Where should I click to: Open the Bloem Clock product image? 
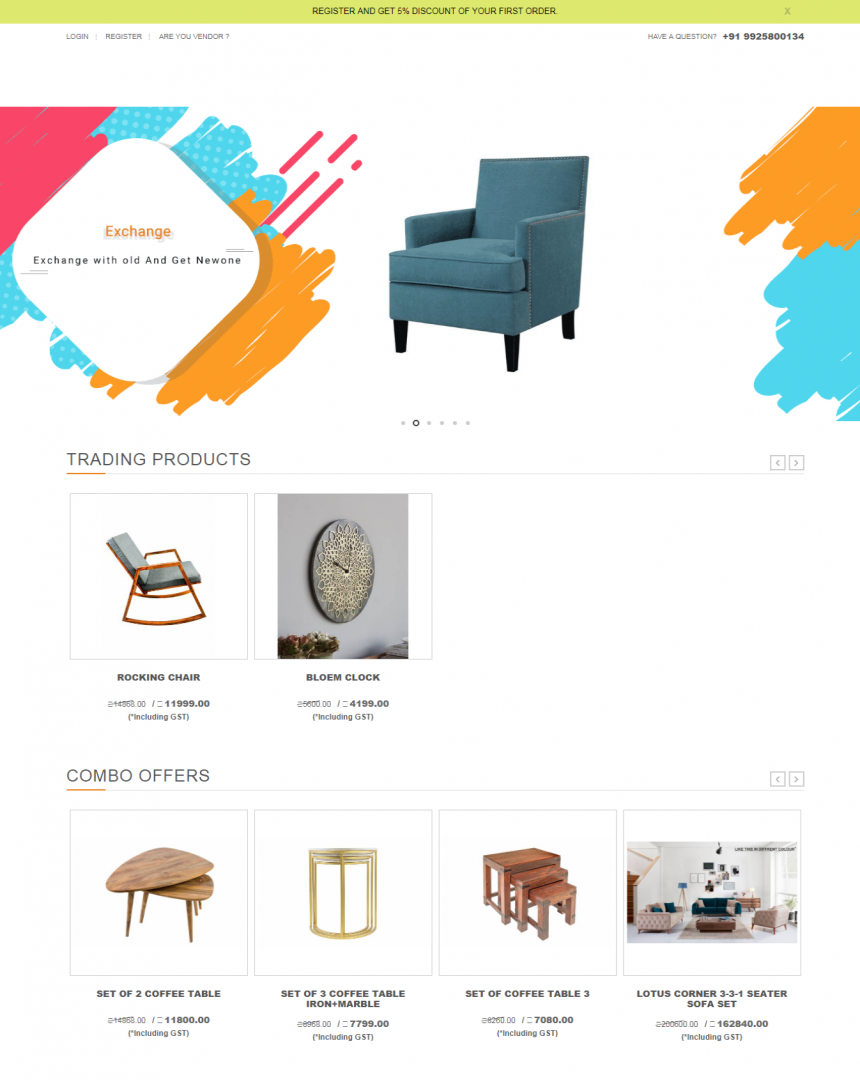pos(343,577)
